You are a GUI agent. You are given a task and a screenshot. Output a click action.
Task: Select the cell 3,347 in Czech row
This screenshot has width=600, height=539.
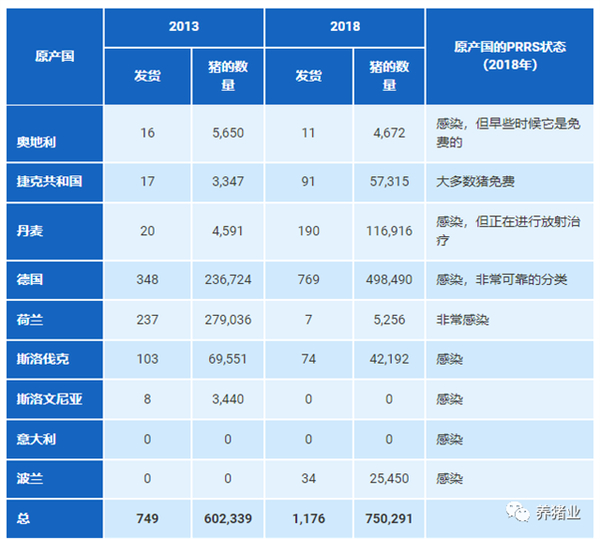(228, 181)
